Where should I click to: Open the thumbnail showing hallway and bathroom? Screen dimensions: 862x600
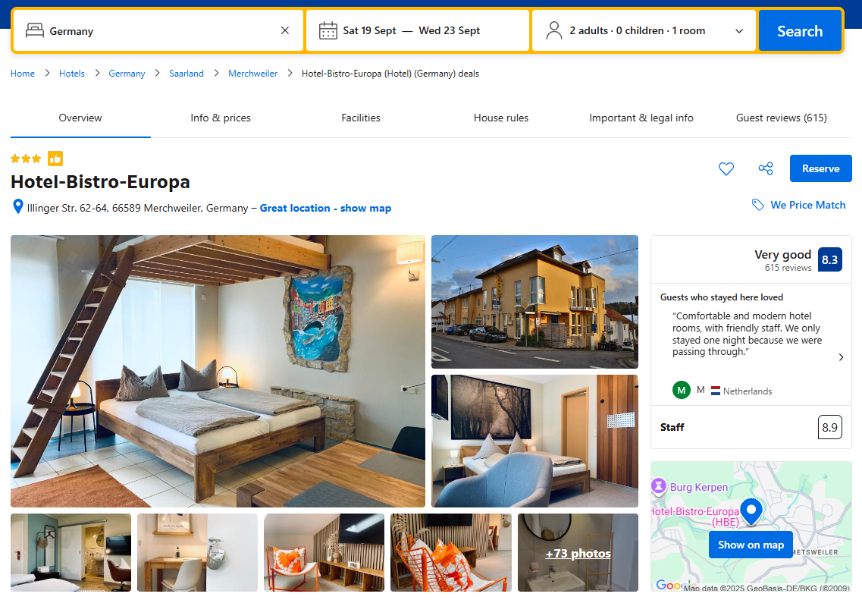click(x=71, y=553)
